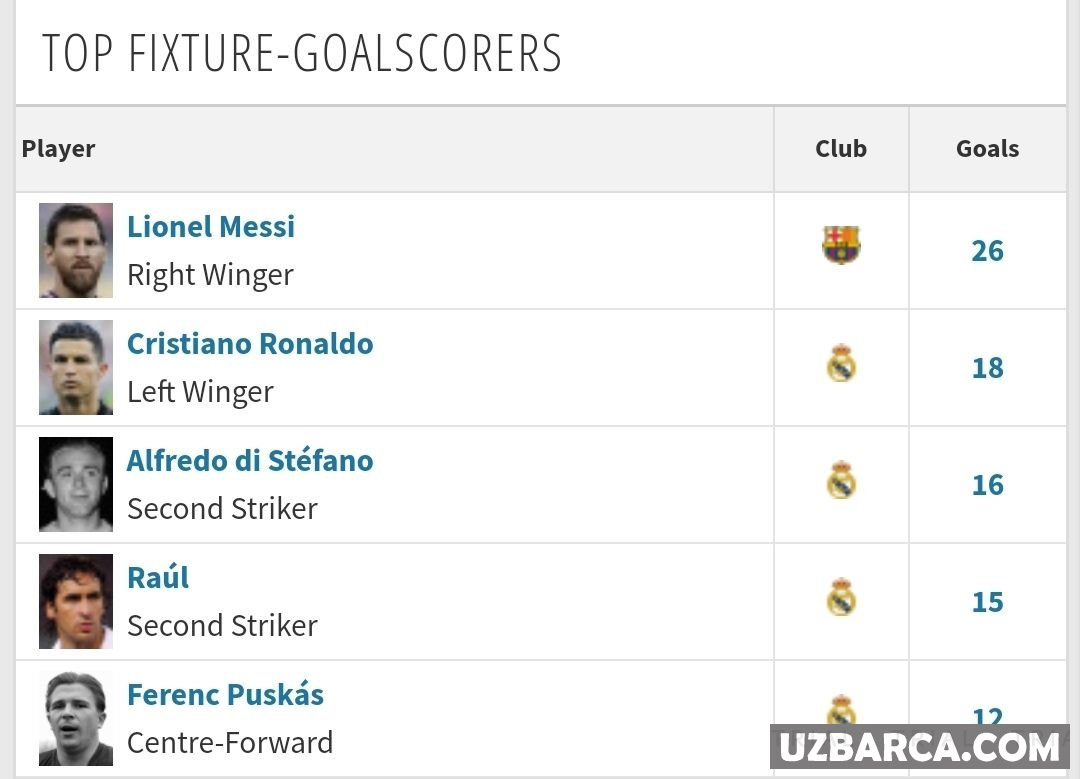Click Alfredo di Stéfano's black-and-white portrait

click(76, 485)
